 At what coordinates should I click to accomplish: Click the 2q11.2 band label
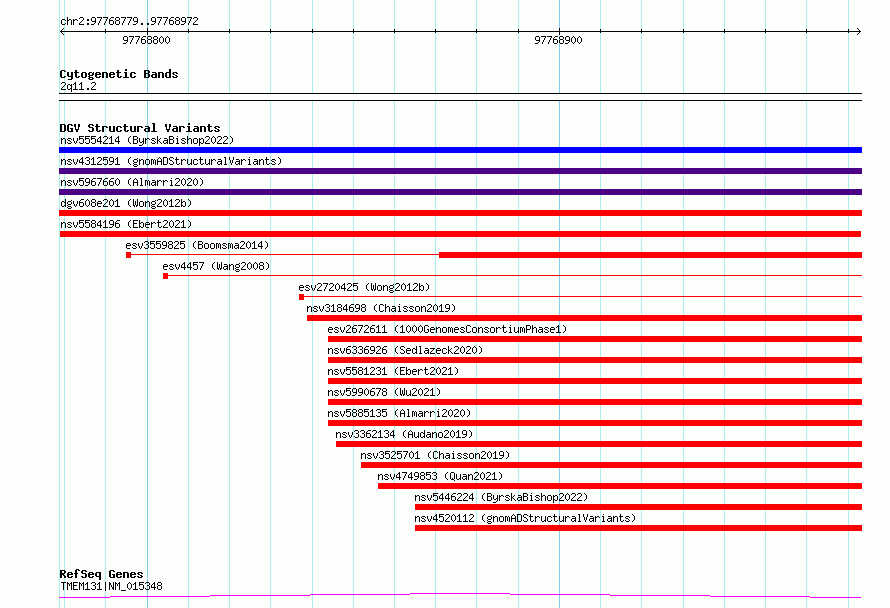point(78,86)
